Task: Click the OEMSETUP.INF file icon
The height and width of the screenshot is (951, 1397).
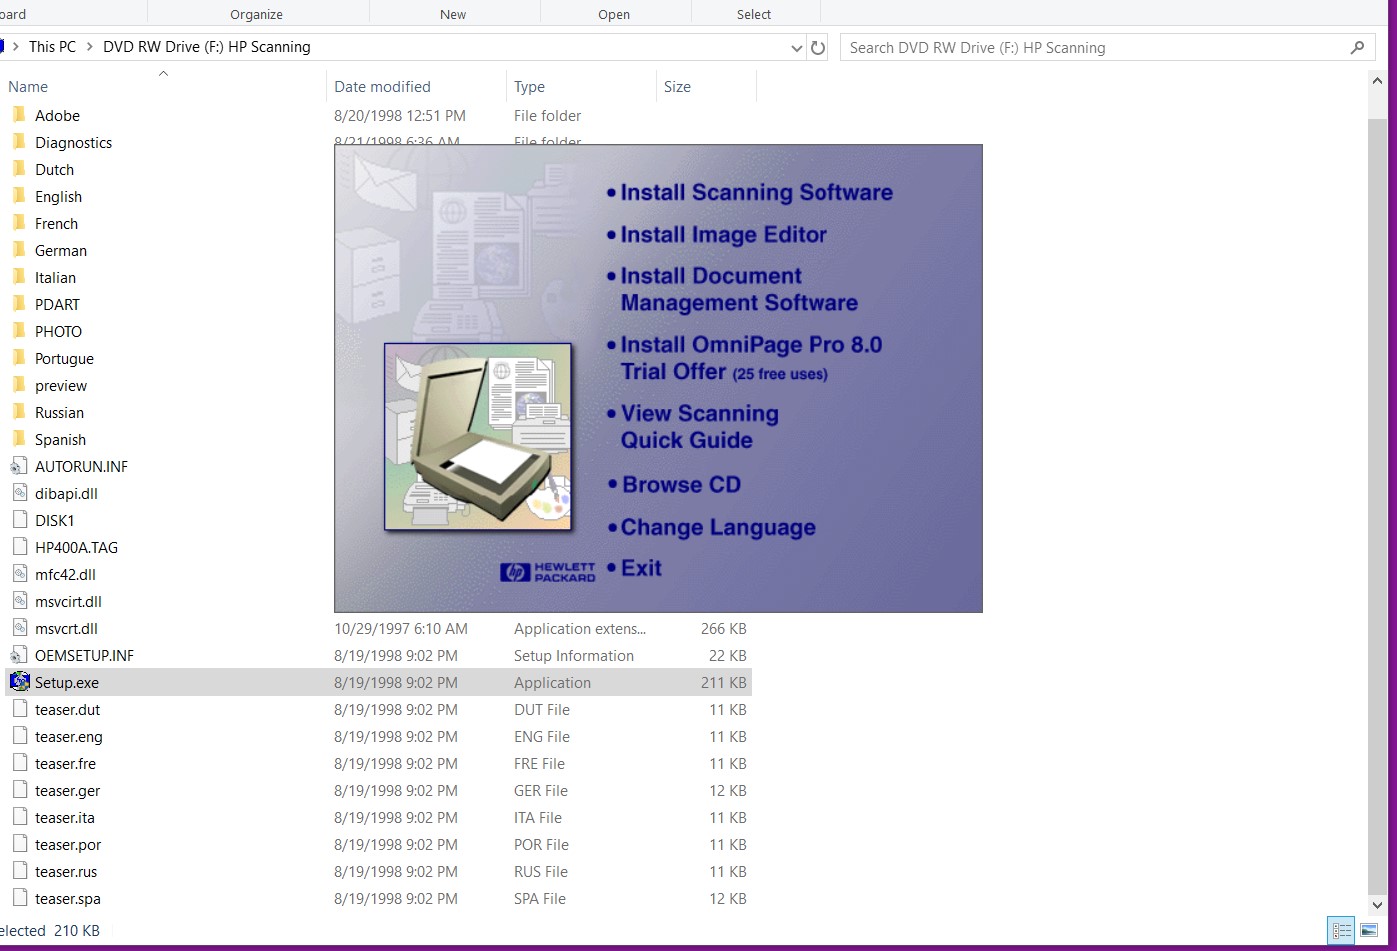Action: [x=19, y=655]
